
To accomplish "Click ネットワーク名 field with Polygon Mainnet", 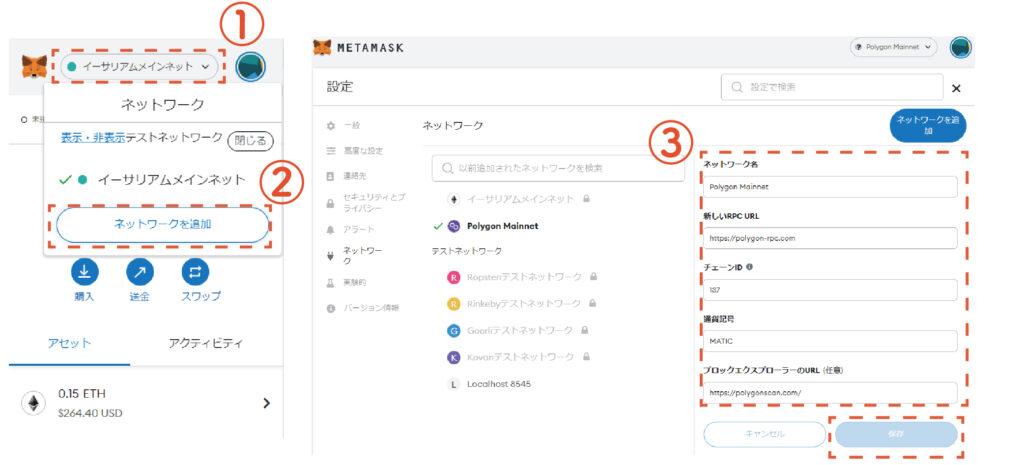I will coord(830,186).
